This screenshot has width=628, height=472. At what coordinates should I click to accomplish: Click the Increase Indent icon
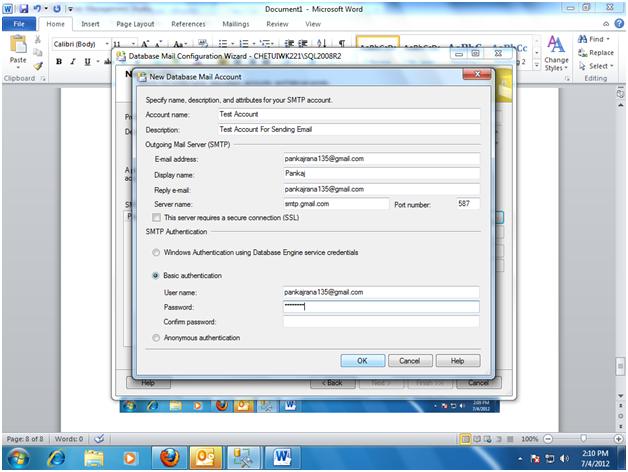[303, 43]
